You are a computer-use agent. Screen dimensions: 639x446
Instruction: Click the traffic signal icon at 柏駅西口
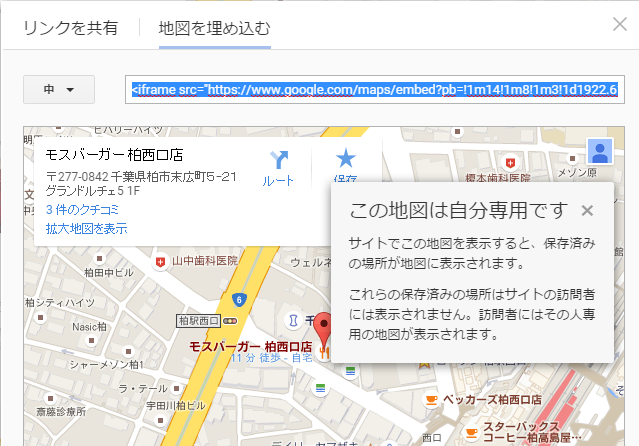click(x=230, y=321)
